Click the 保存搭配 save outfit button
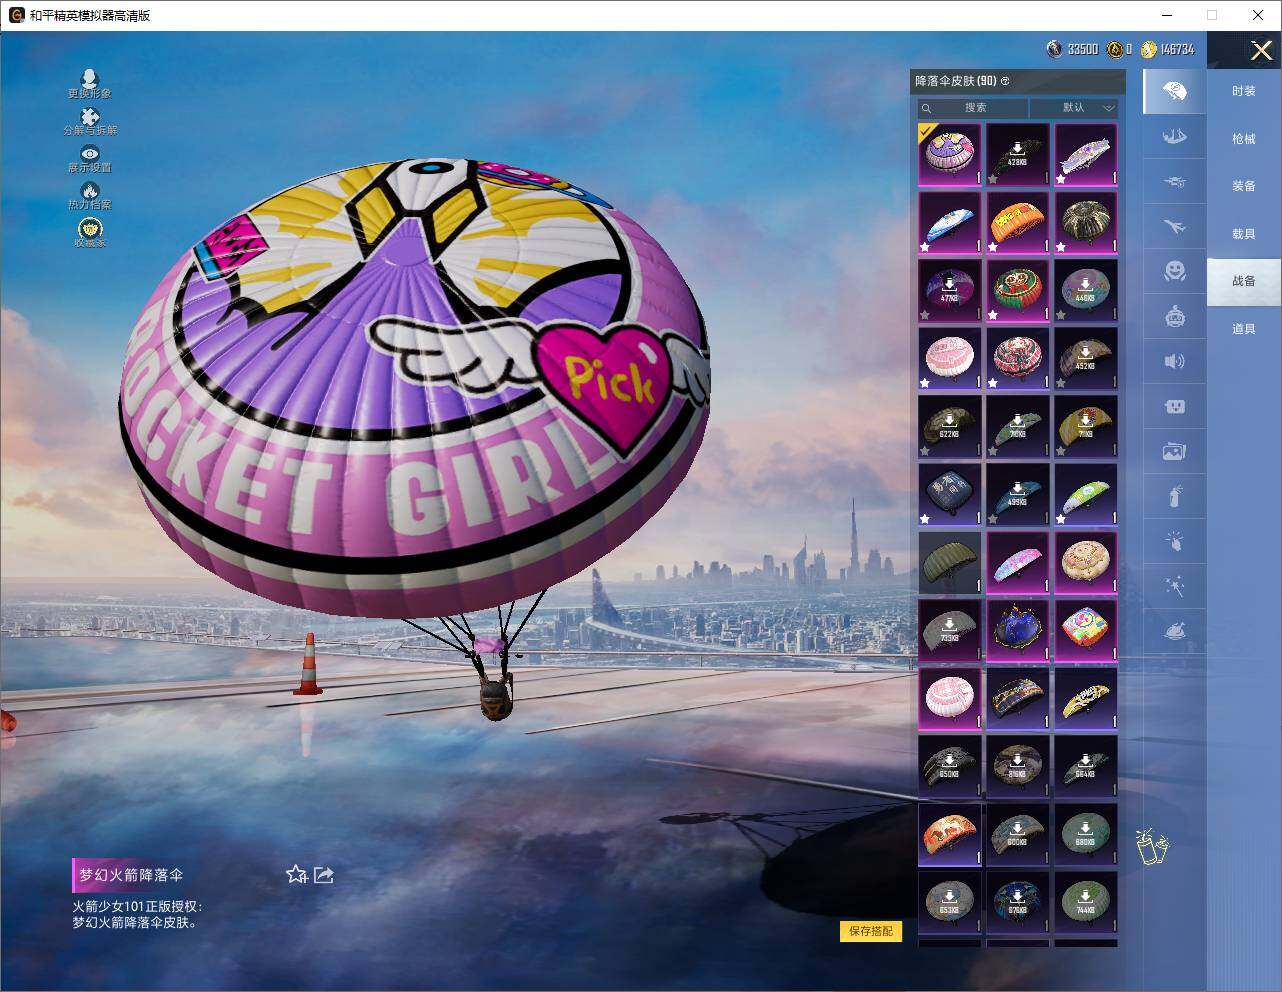This screenshot has width=1282, height=992. tap(871, 932)
